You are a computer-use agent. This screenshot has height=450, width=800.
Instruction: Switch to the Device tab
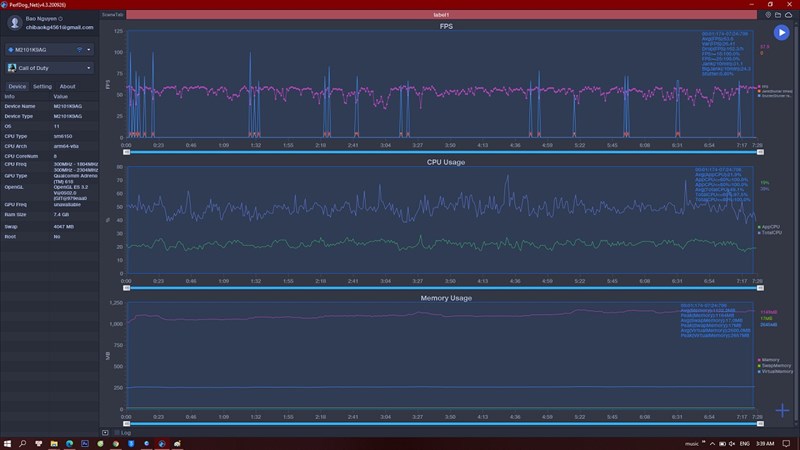[17, 86]
